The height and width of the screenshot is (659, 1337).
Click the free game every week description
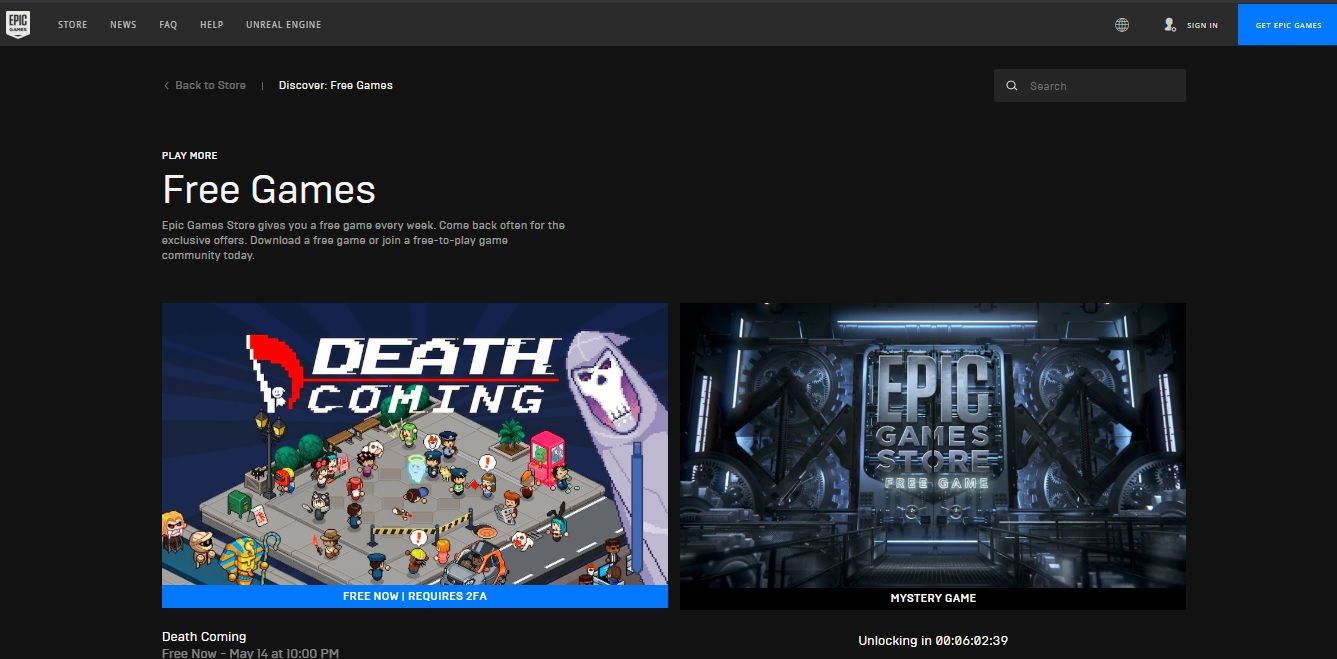363,241
